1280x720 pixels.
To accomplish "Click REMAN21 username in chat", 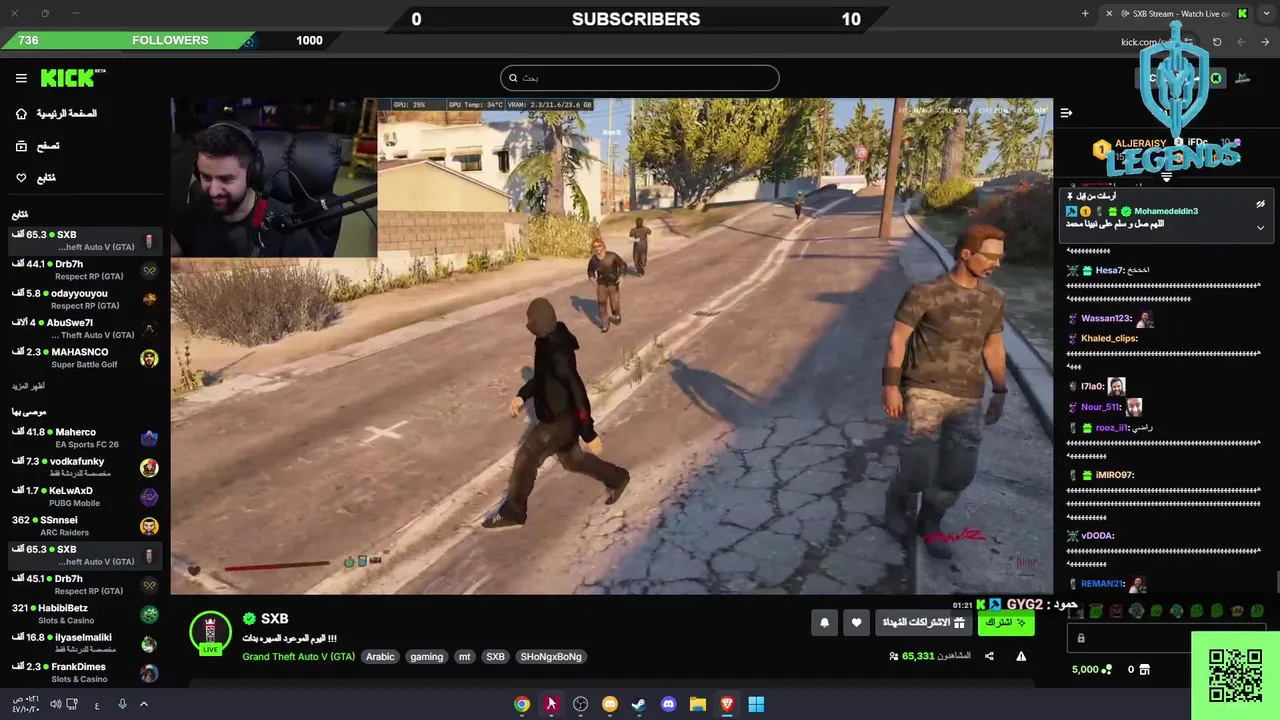I will pos(1102,584).
